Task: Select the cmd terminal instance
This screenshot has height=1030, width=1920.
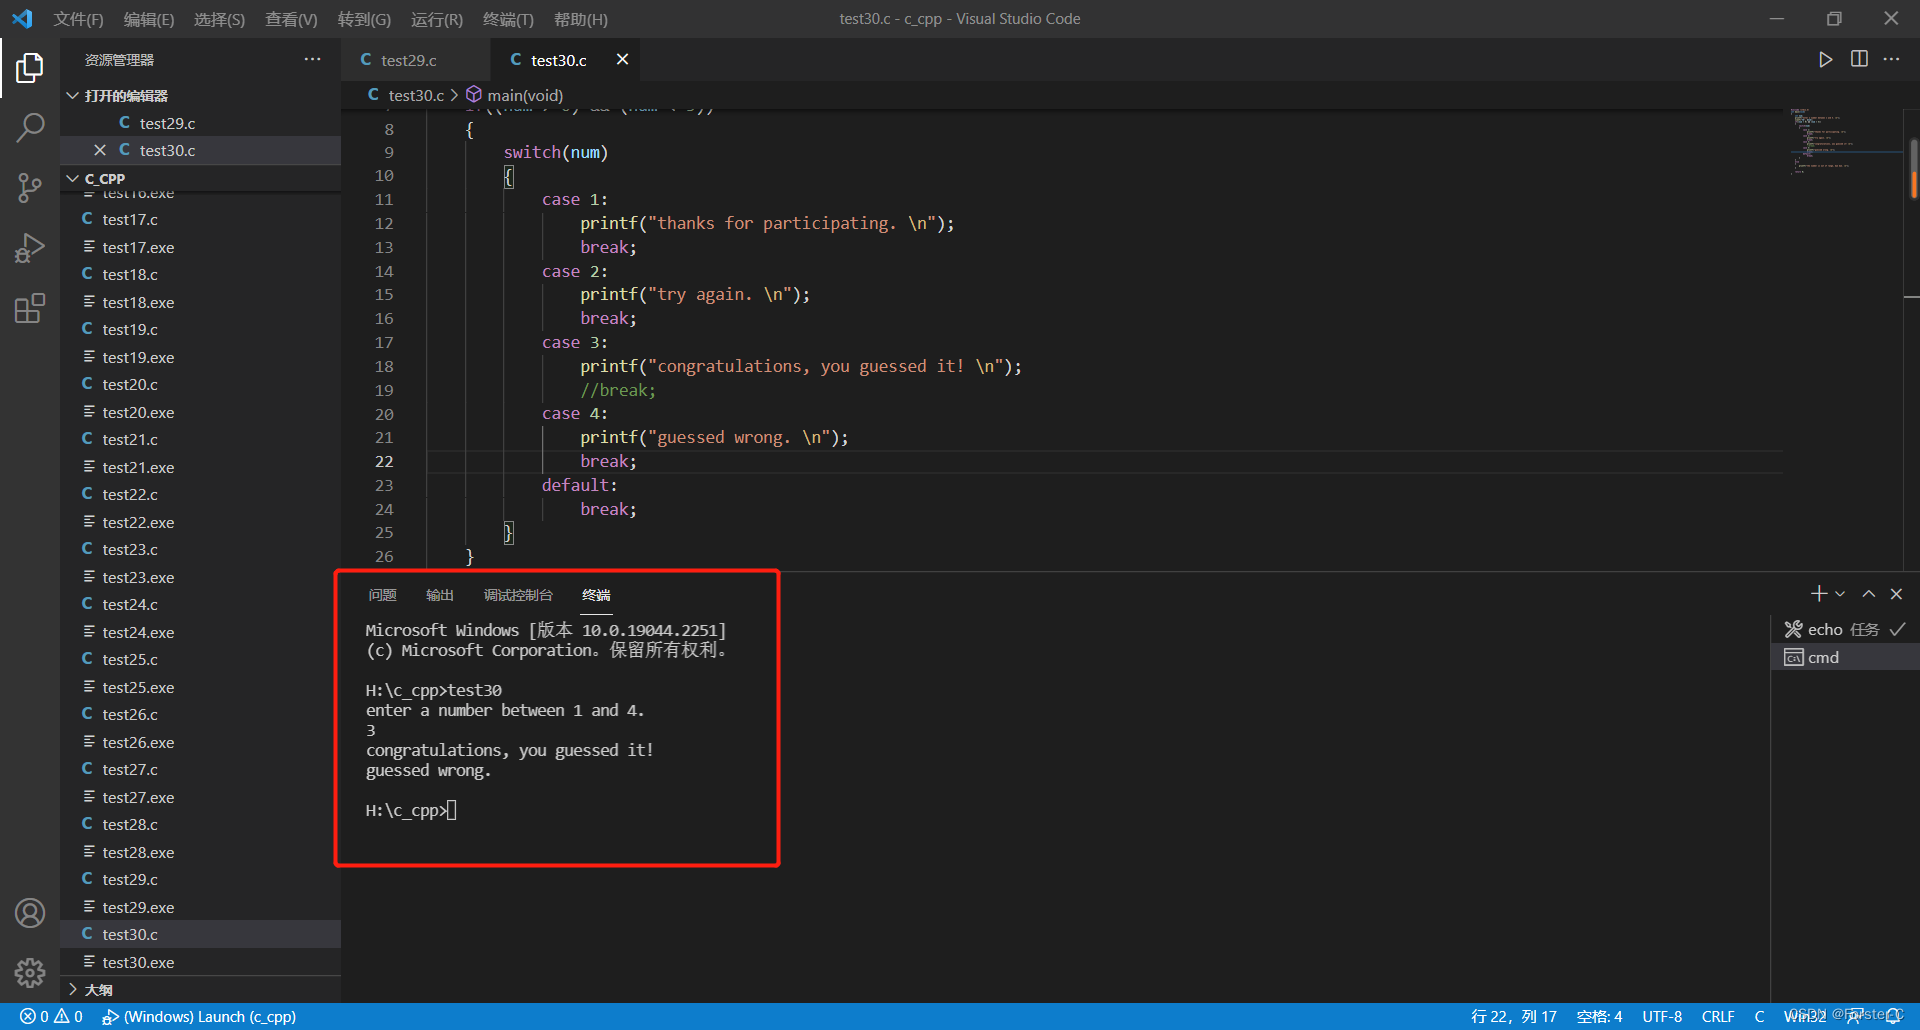Action: [1845, 657]
